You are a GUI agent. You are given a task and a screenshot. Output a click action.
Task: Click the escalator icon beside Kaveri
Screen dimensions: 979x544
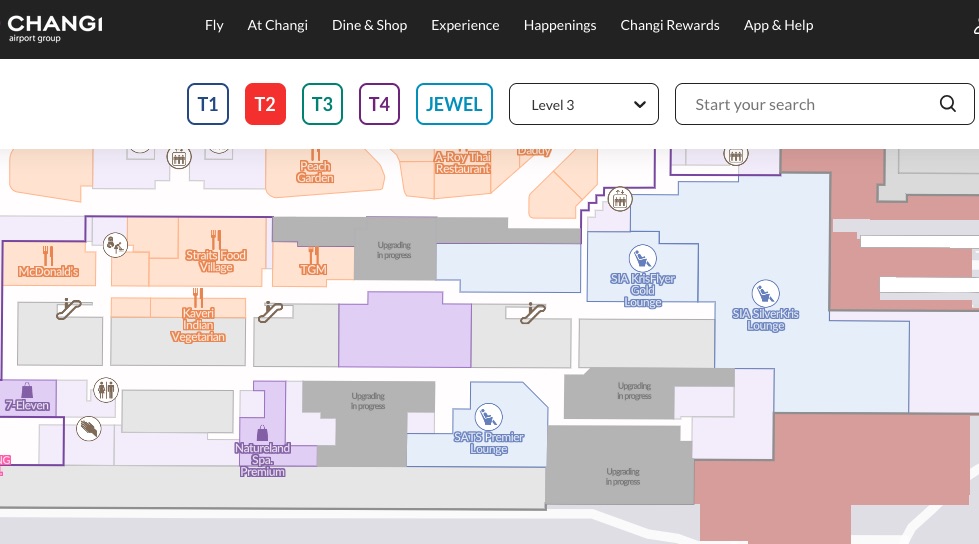270,312
